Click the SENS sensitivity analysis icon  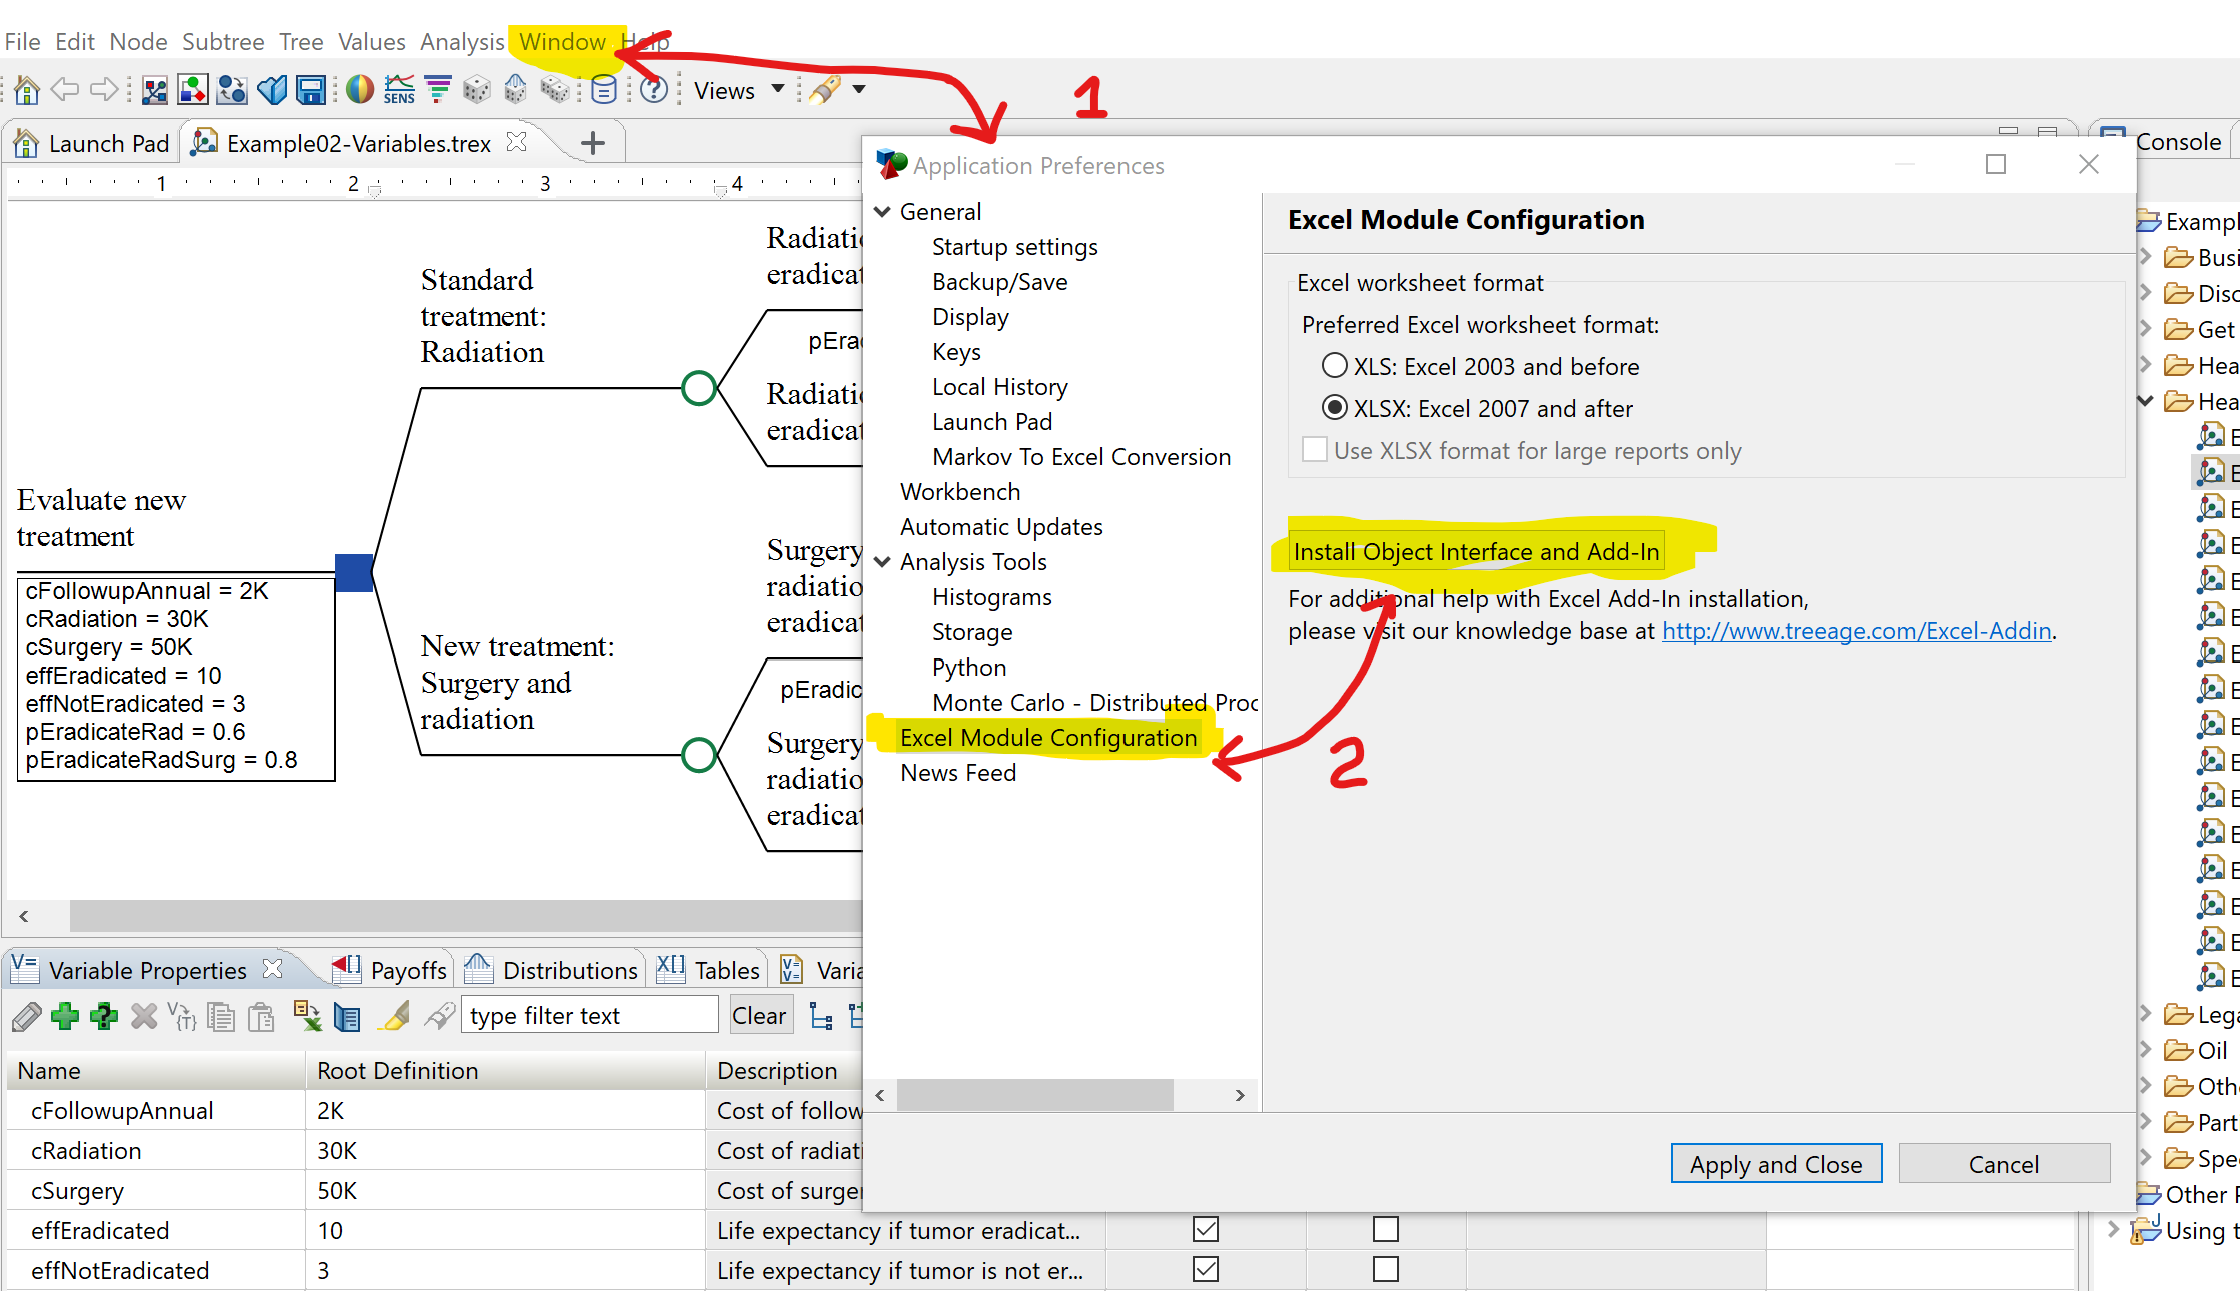pos(399,90)
